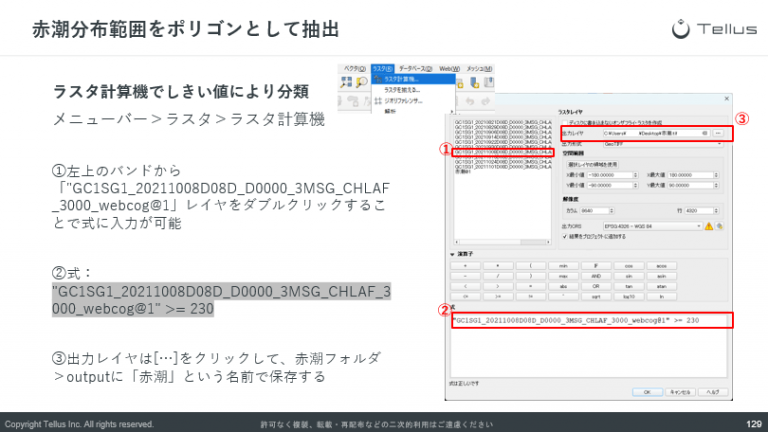The width and height of the screenshot is (768, 432).
Task: Click the acos operator button
Action: 662,266
